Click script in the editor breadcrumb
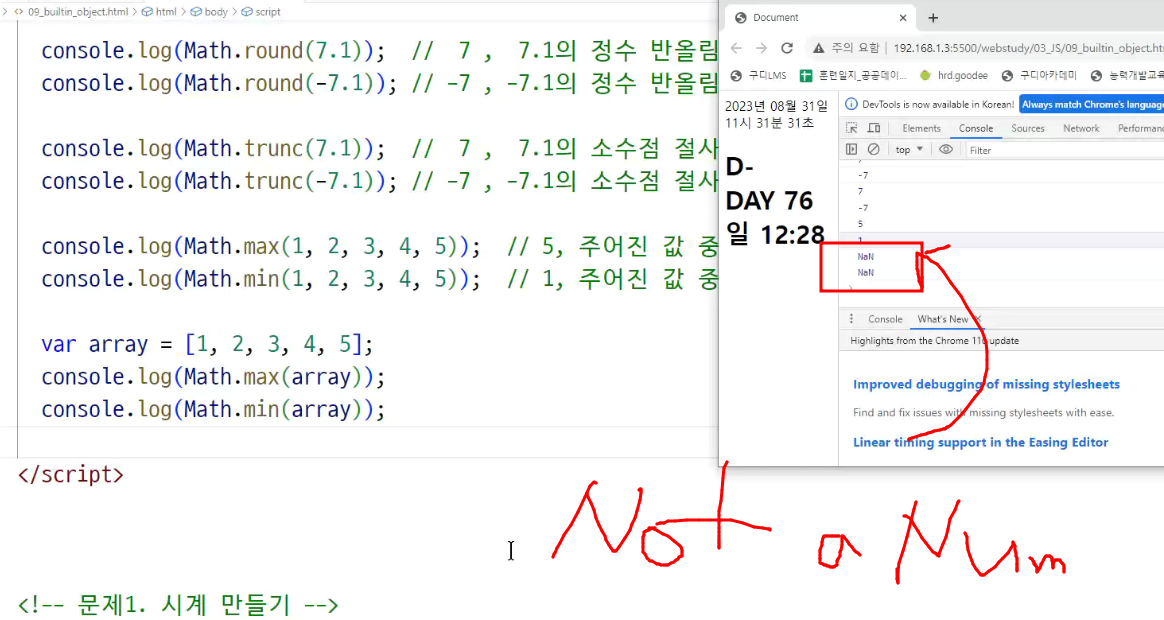 [x=261, y=12]
